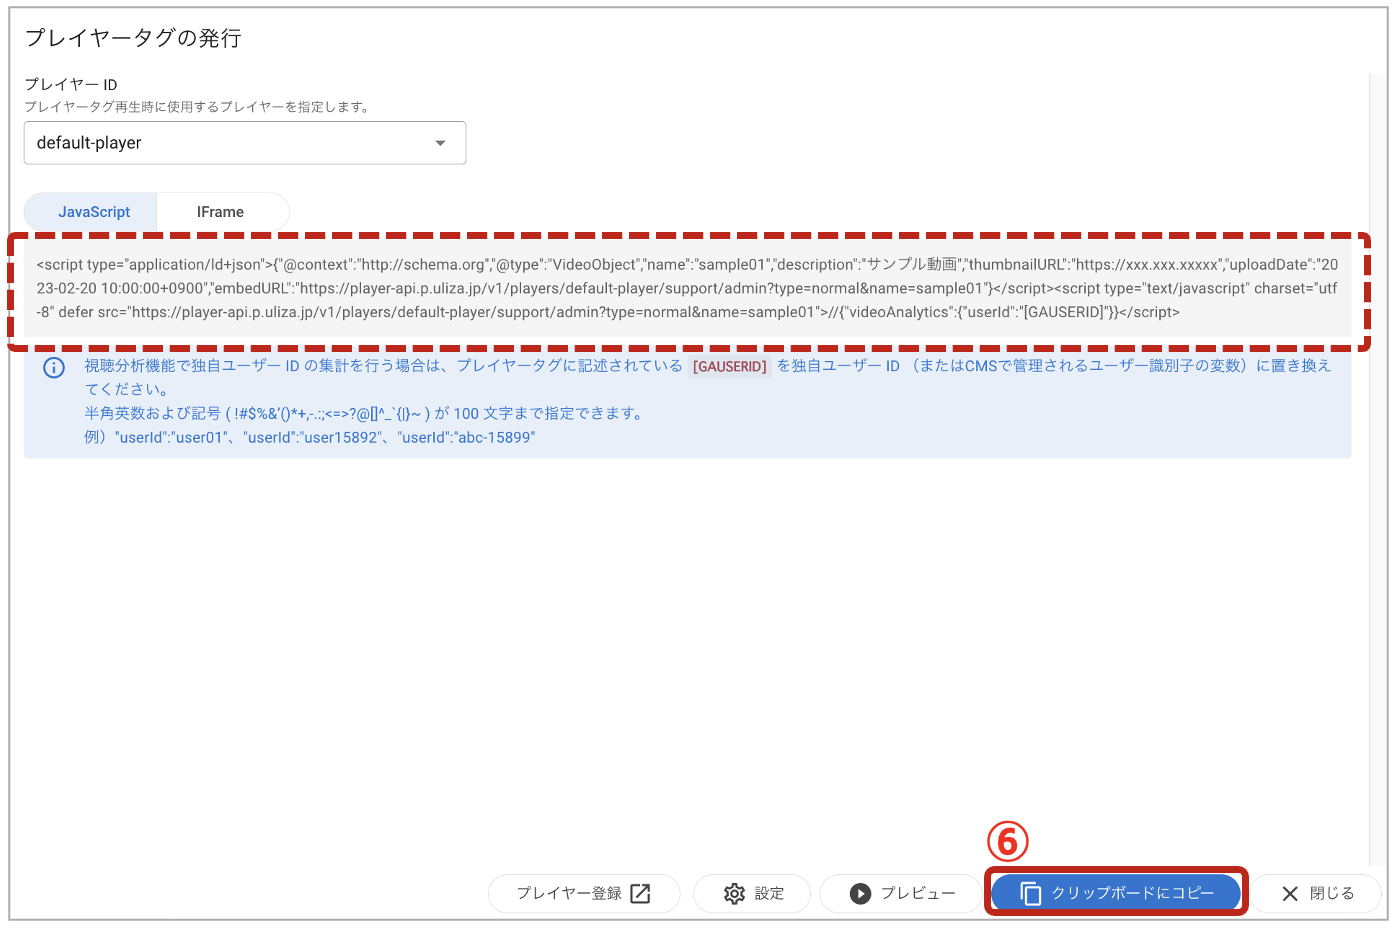1400x928 pixels.
Task: Click the プレビュー preview button
Action: click(x=901, y=893)
